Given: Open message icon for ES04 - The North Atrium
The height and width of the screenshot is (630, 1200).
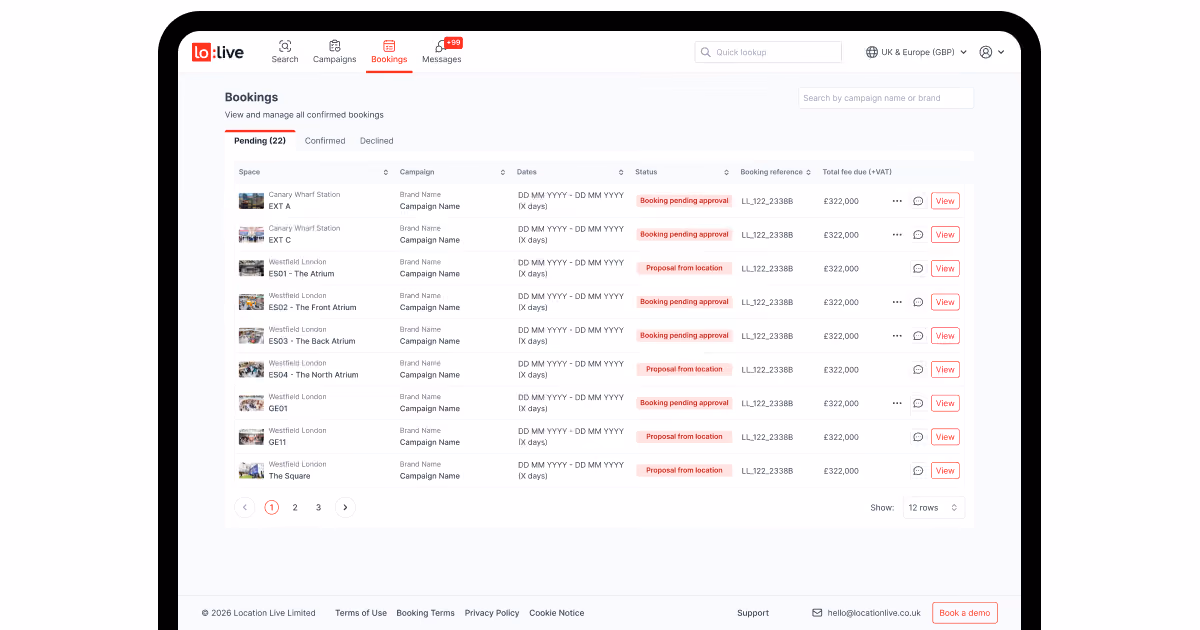Looking at the screenshot, I should tap(918, 369).
